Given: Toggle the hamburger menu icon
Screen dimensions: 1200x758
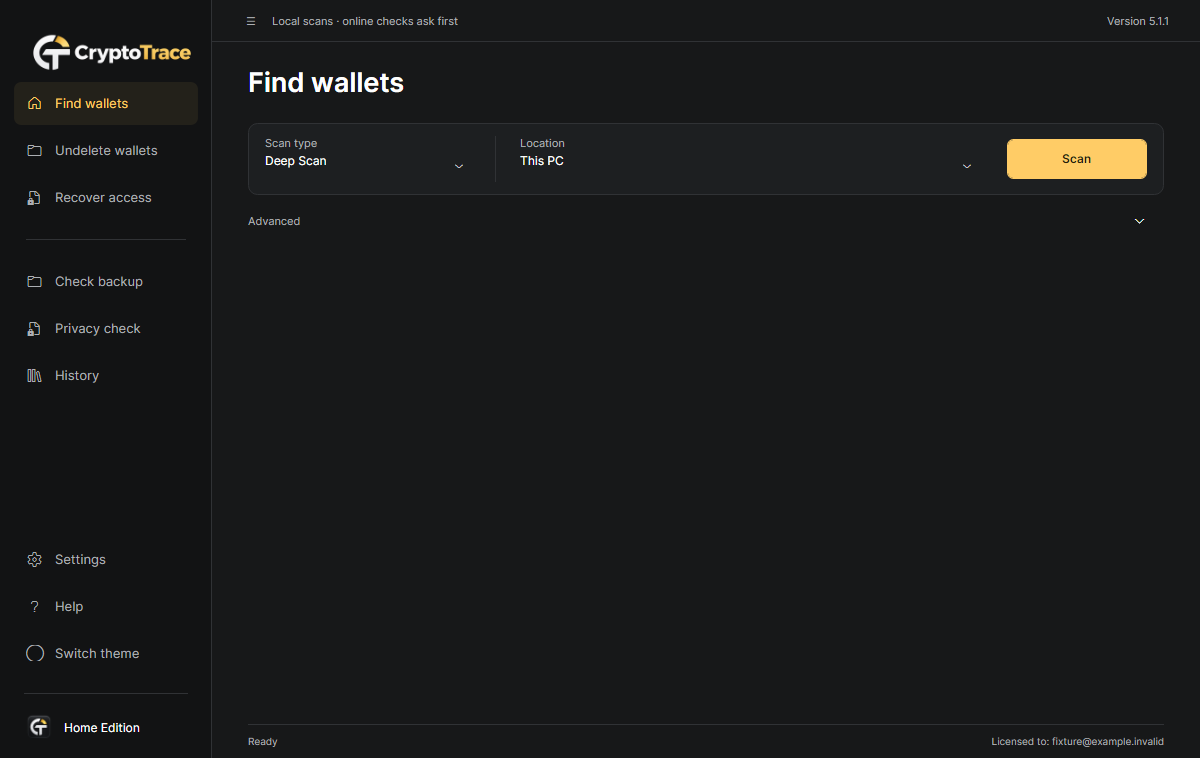Looking at the screenshot, I should click(x=251, y=21).
